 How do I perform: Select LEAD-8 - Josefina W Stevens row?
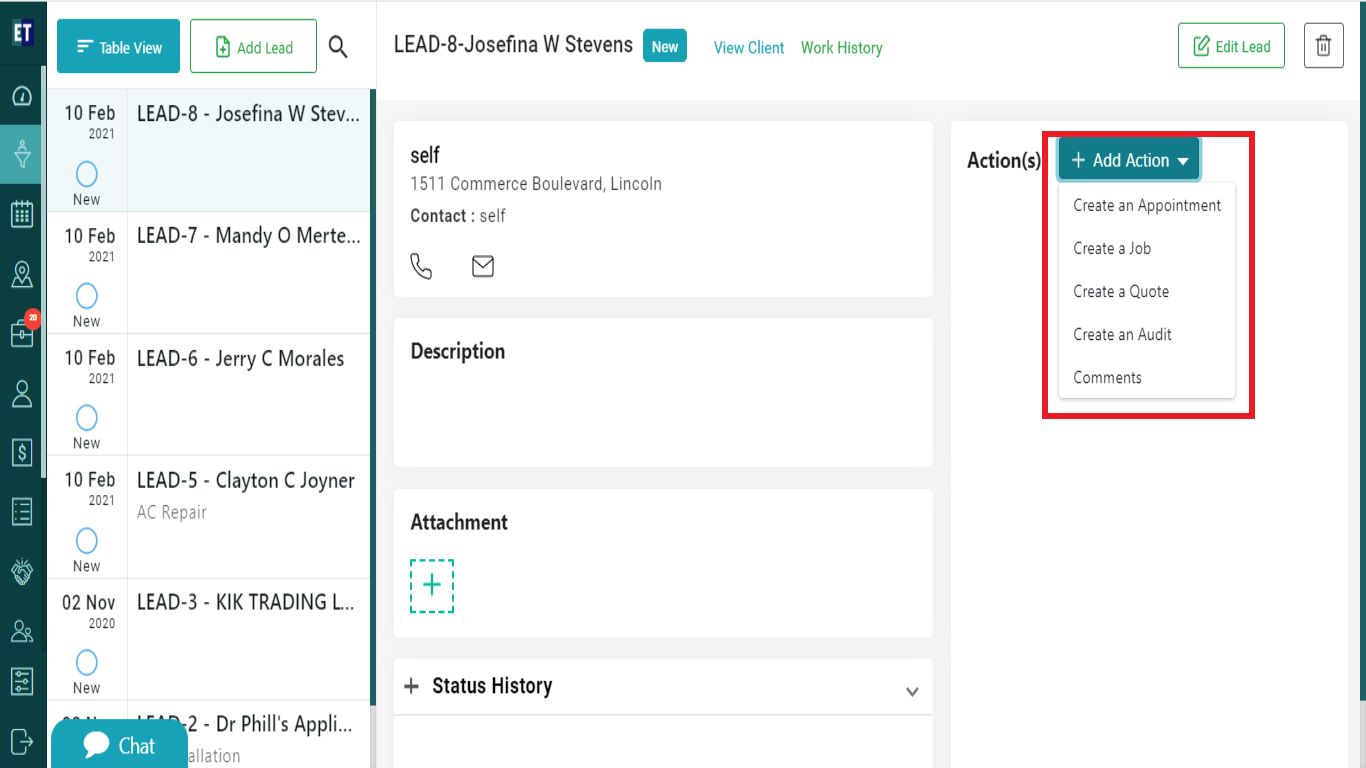pyautogui.click(x=209, y=150)
